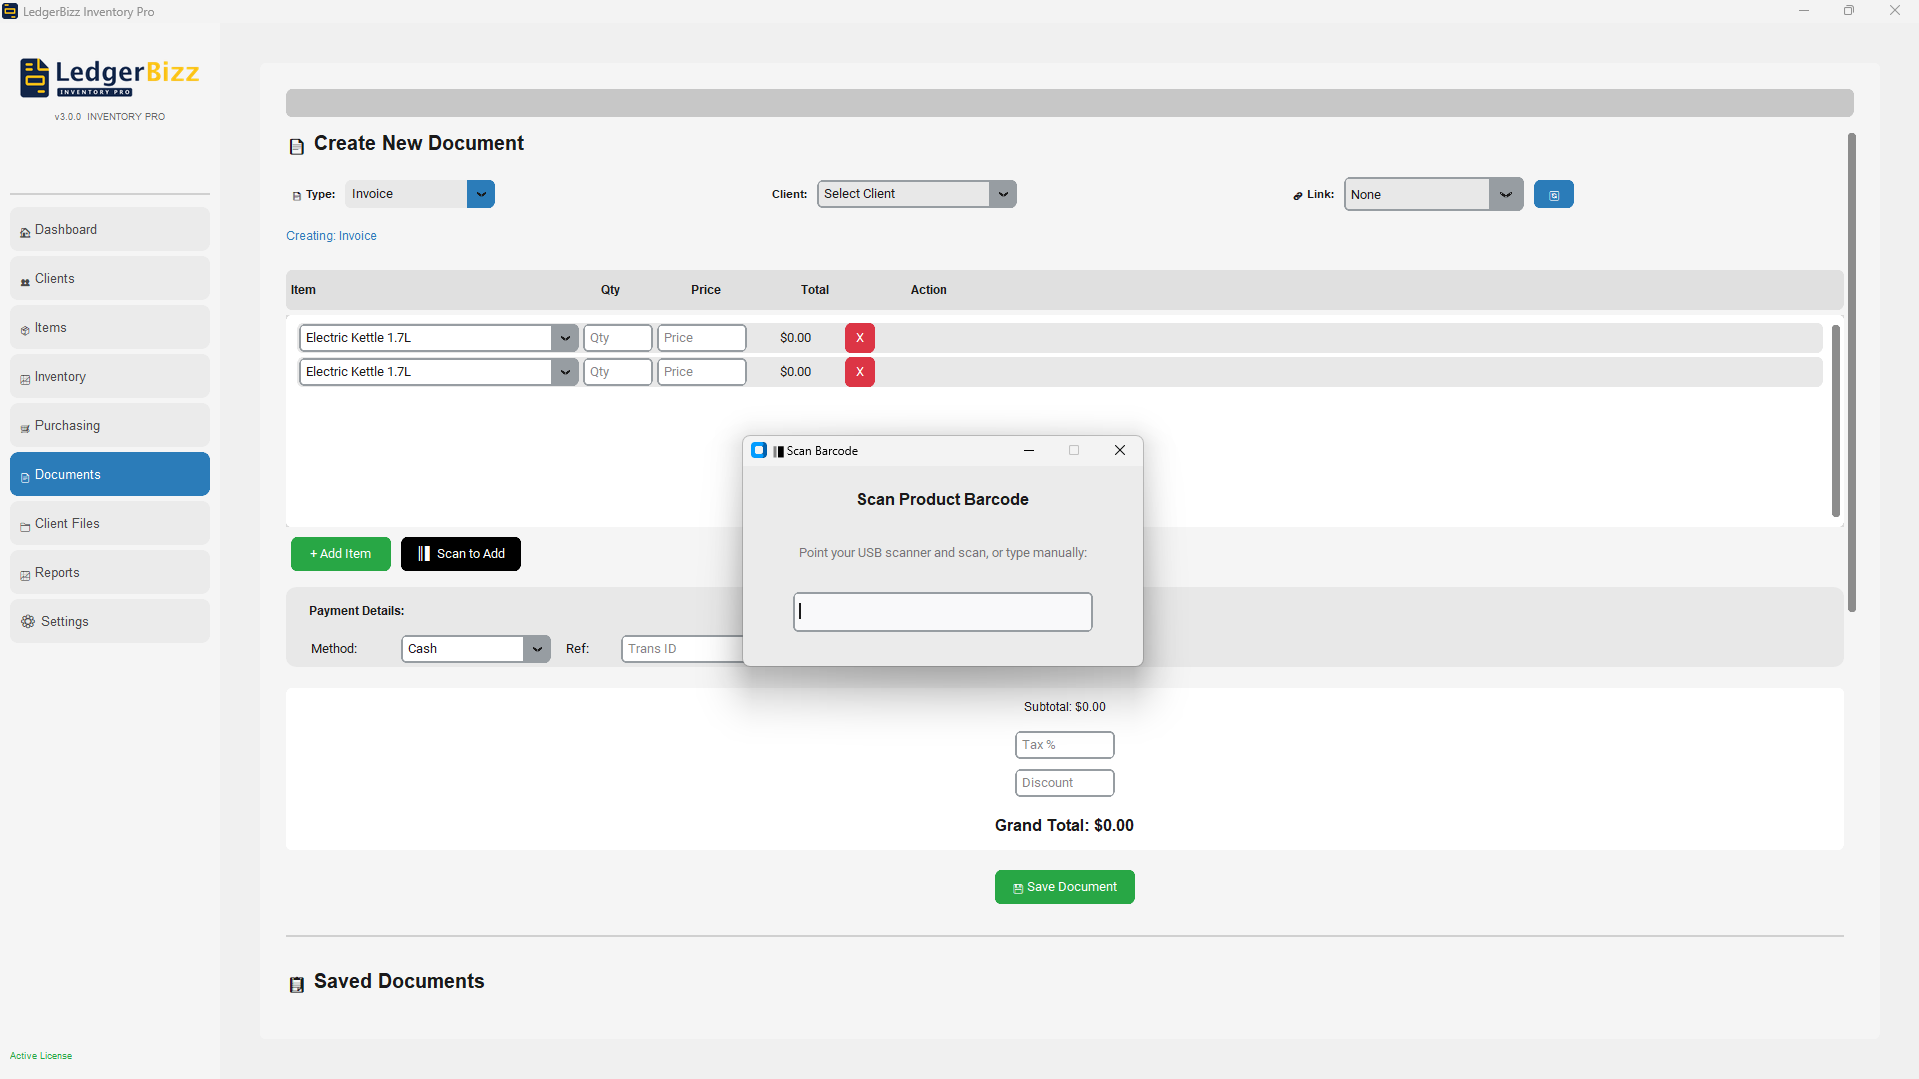Select Documents sidebar entry

[x=110, y=475]
